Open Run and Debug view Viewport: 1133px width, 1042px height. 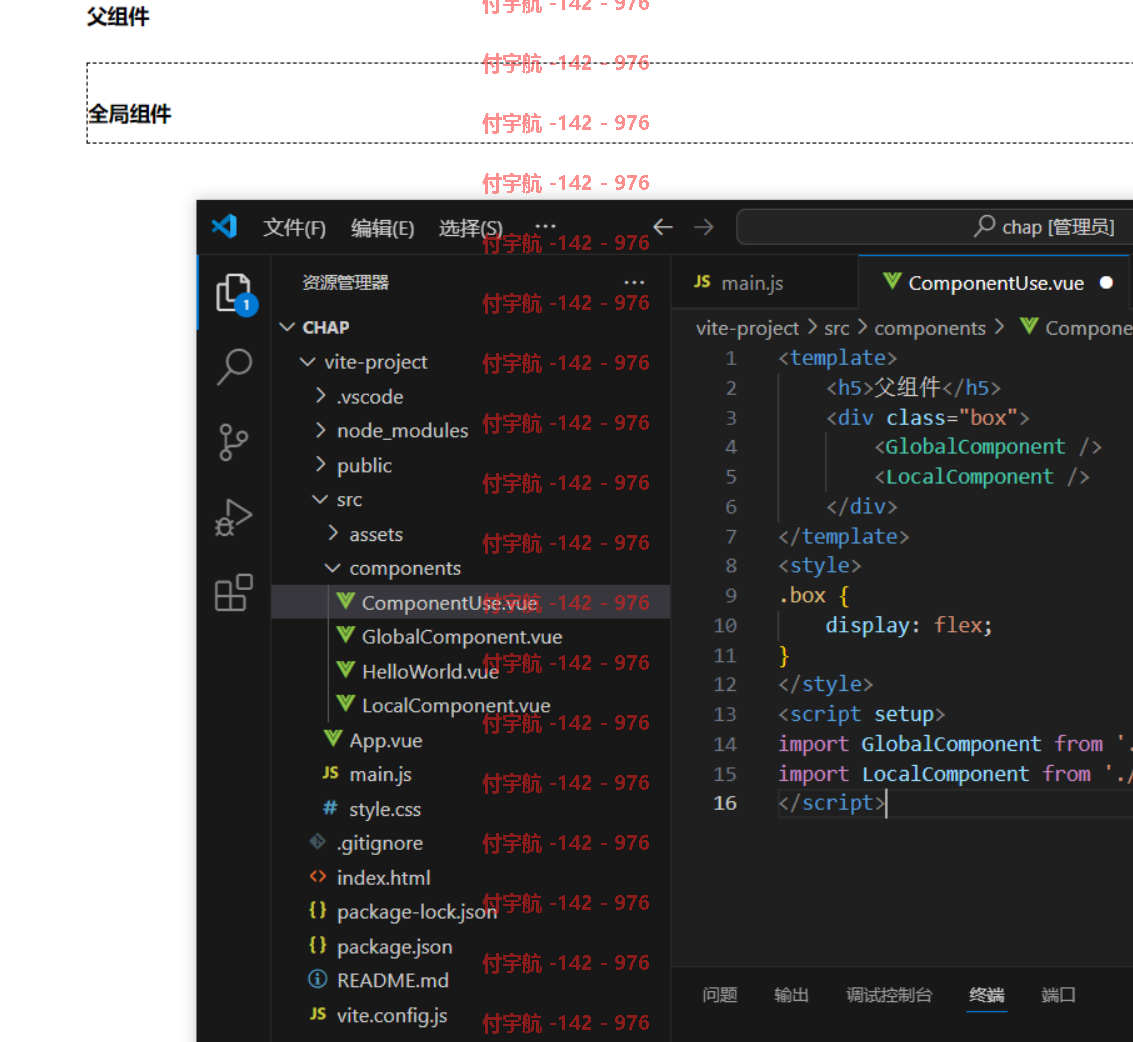(233, 517)
